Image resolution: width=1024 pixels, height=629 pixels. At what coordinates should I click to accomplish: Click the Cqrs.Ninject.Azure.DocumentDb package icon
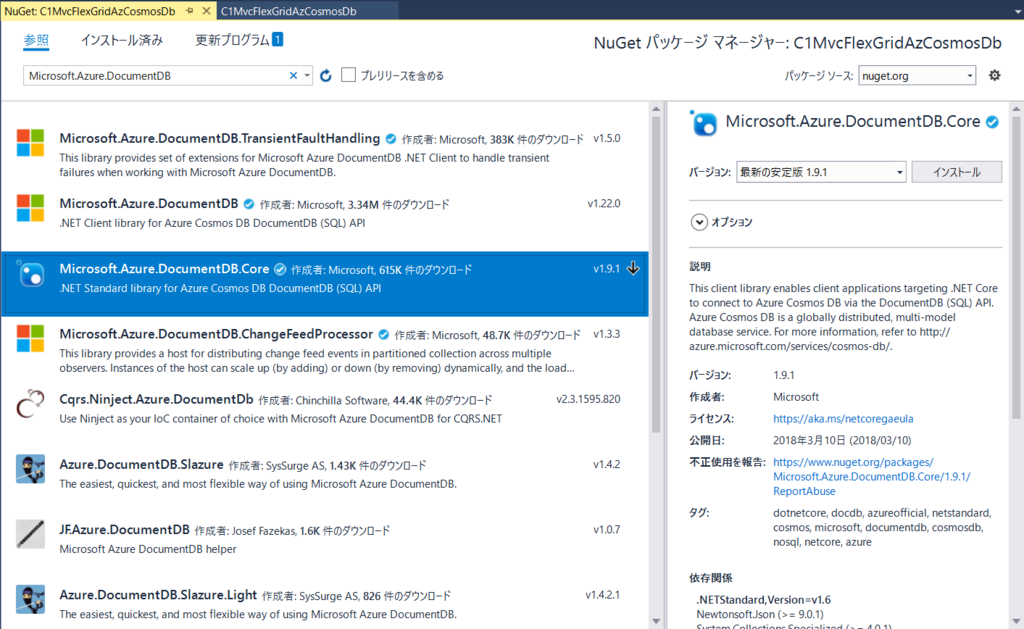(x=30, y=404)
